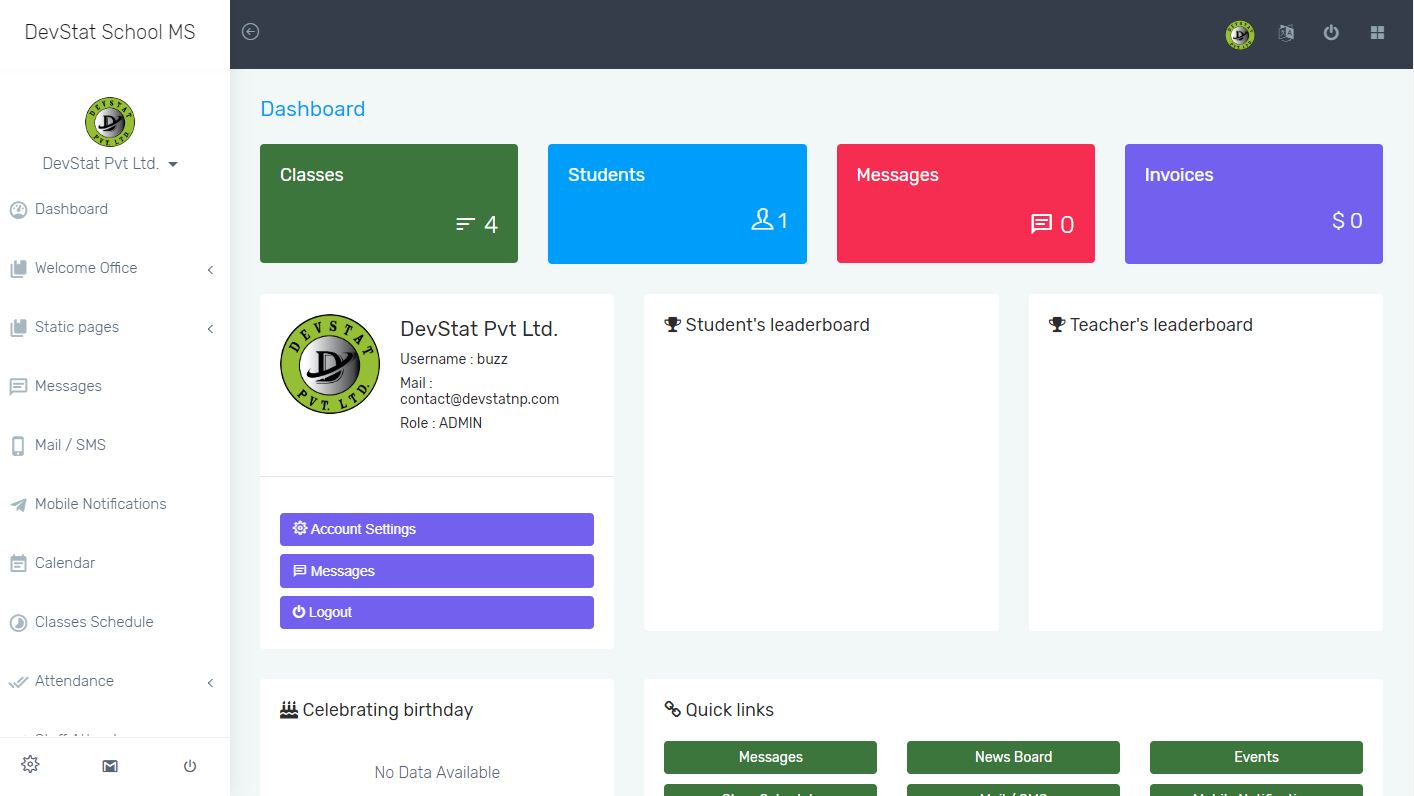Open user avatar icon in top bar
This screenshot has height=796, width=1414.
click(1240, 34)
